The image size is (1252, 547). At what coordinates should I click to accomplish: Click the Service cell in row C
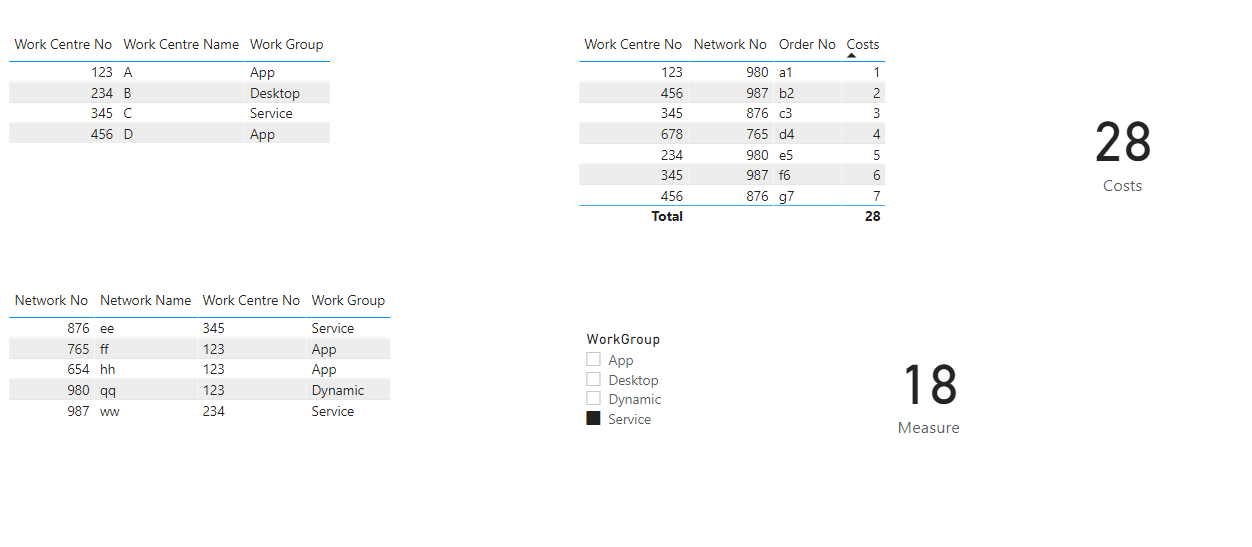click(x=271, y=113)
